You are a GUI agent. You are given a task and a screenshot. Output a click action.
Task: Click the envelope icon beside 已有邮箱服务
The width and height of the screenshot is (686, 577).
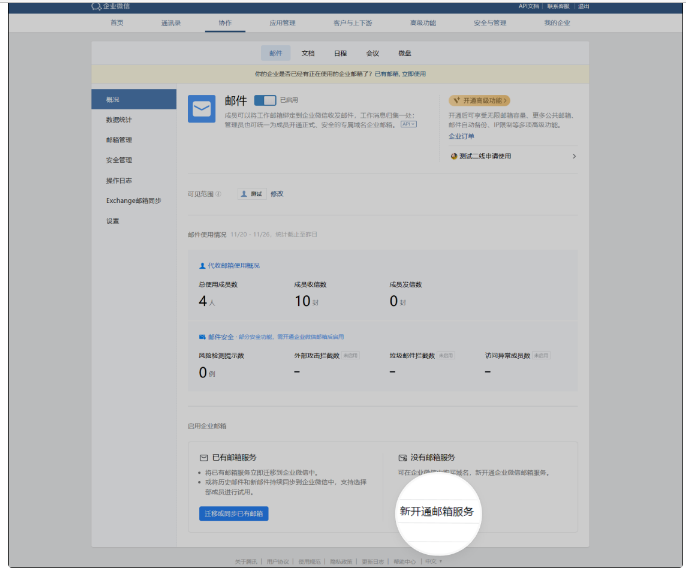click(x=203, y=457)
